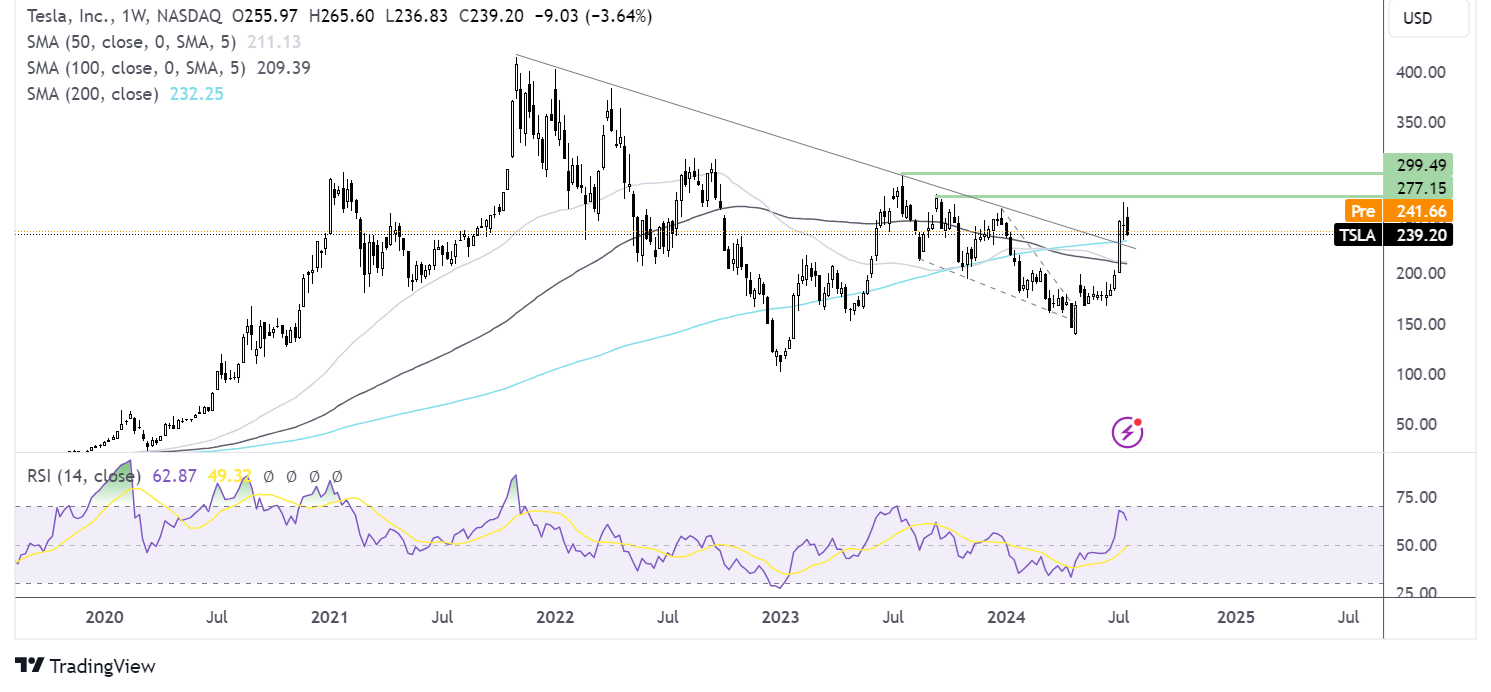Click the 2023 time axis label
1491x692 pixels.
[781, 617]
